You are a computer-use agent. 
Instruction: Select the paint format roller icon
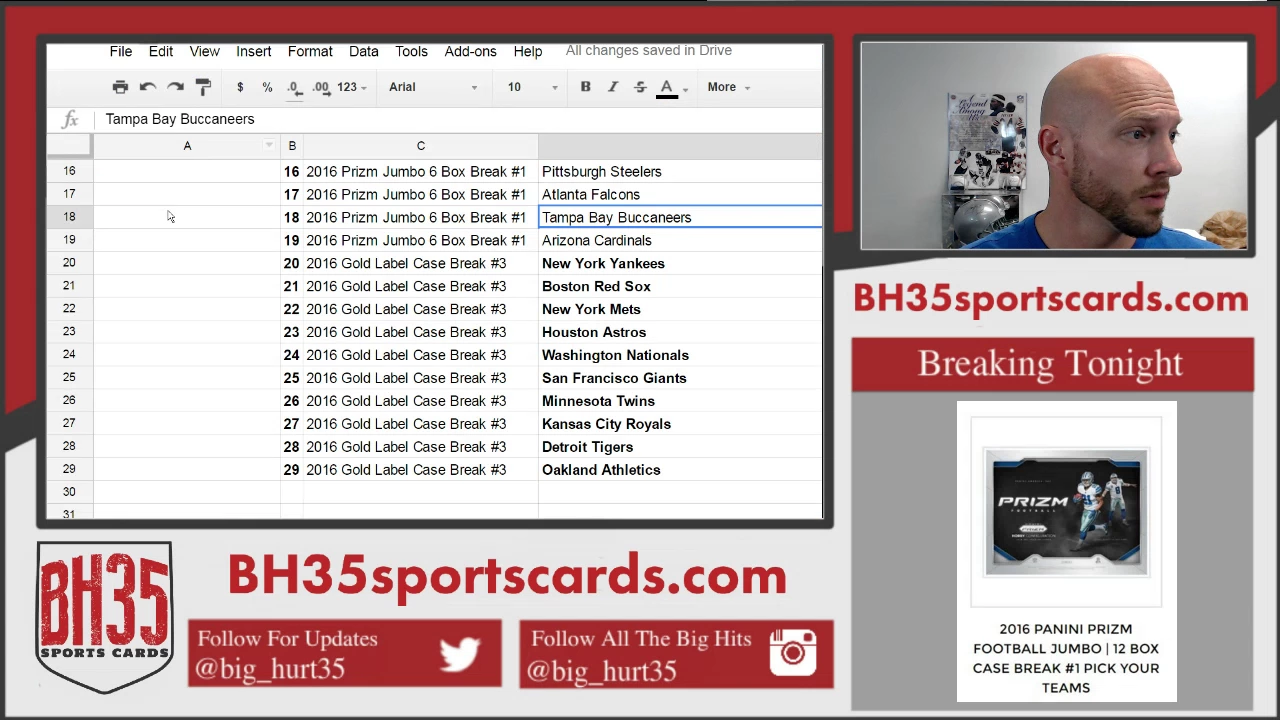click(x=203, y=87)
